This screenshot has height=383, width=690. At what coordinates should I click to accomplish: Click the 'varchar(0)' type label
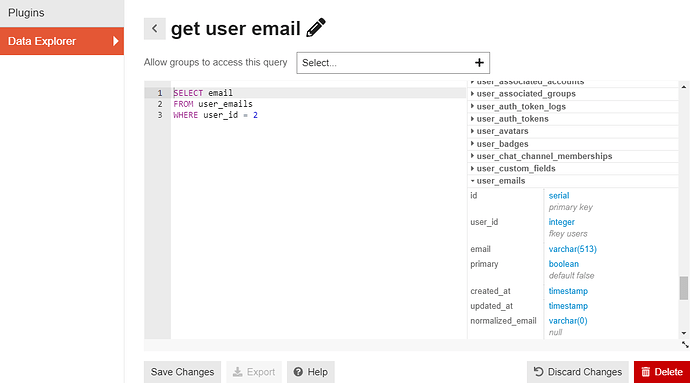568,321
